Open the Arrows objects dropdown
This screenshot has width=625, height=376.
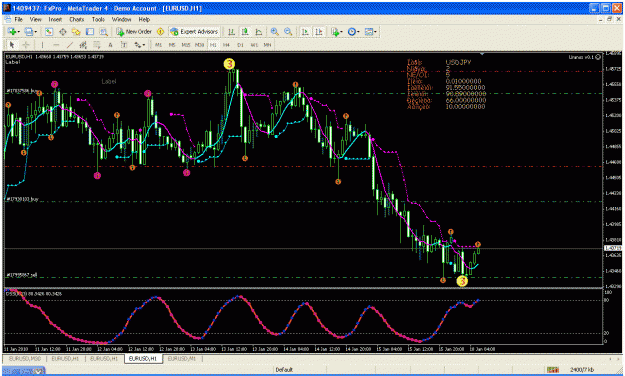click(140, 45)
